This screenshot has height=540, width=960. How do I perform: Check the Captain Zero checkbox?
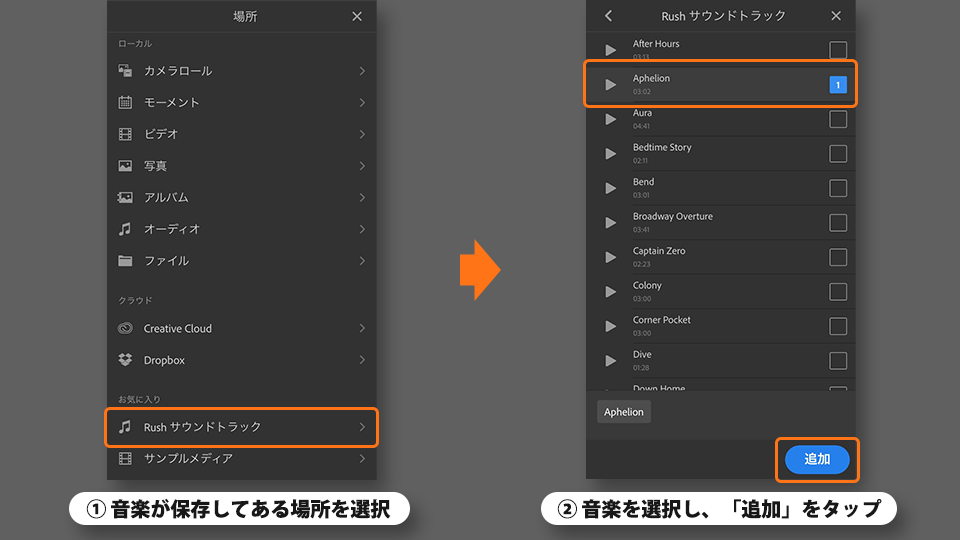[838, 257]
